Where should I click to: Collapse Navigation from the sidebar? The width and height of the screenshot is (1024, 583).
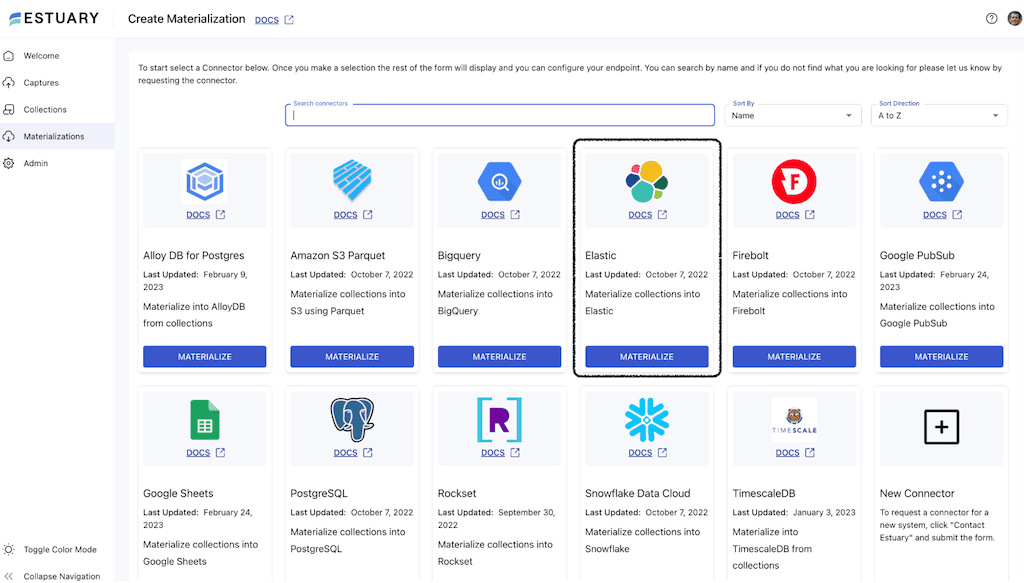click(63, 576)
